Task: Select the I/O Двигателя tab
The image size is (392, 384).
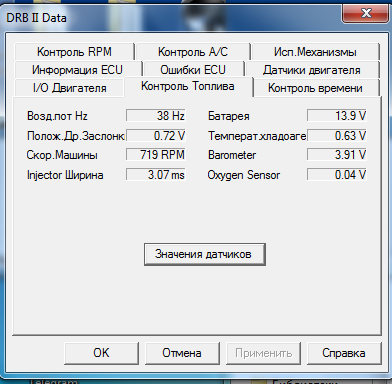Action: [x=69, y=88]
